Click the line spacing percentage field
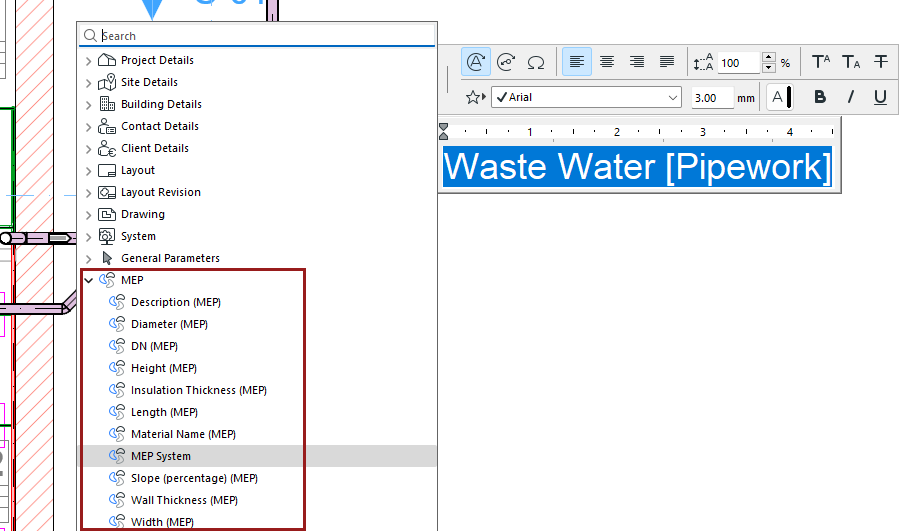This screenshot has height=531, width=904. tap(739, 63)
